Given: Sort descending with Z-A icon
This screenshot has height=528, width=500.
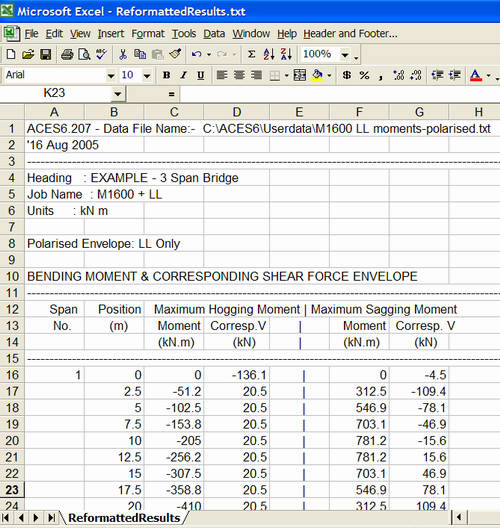Looking at the screenshot, I should pos(286,54).
